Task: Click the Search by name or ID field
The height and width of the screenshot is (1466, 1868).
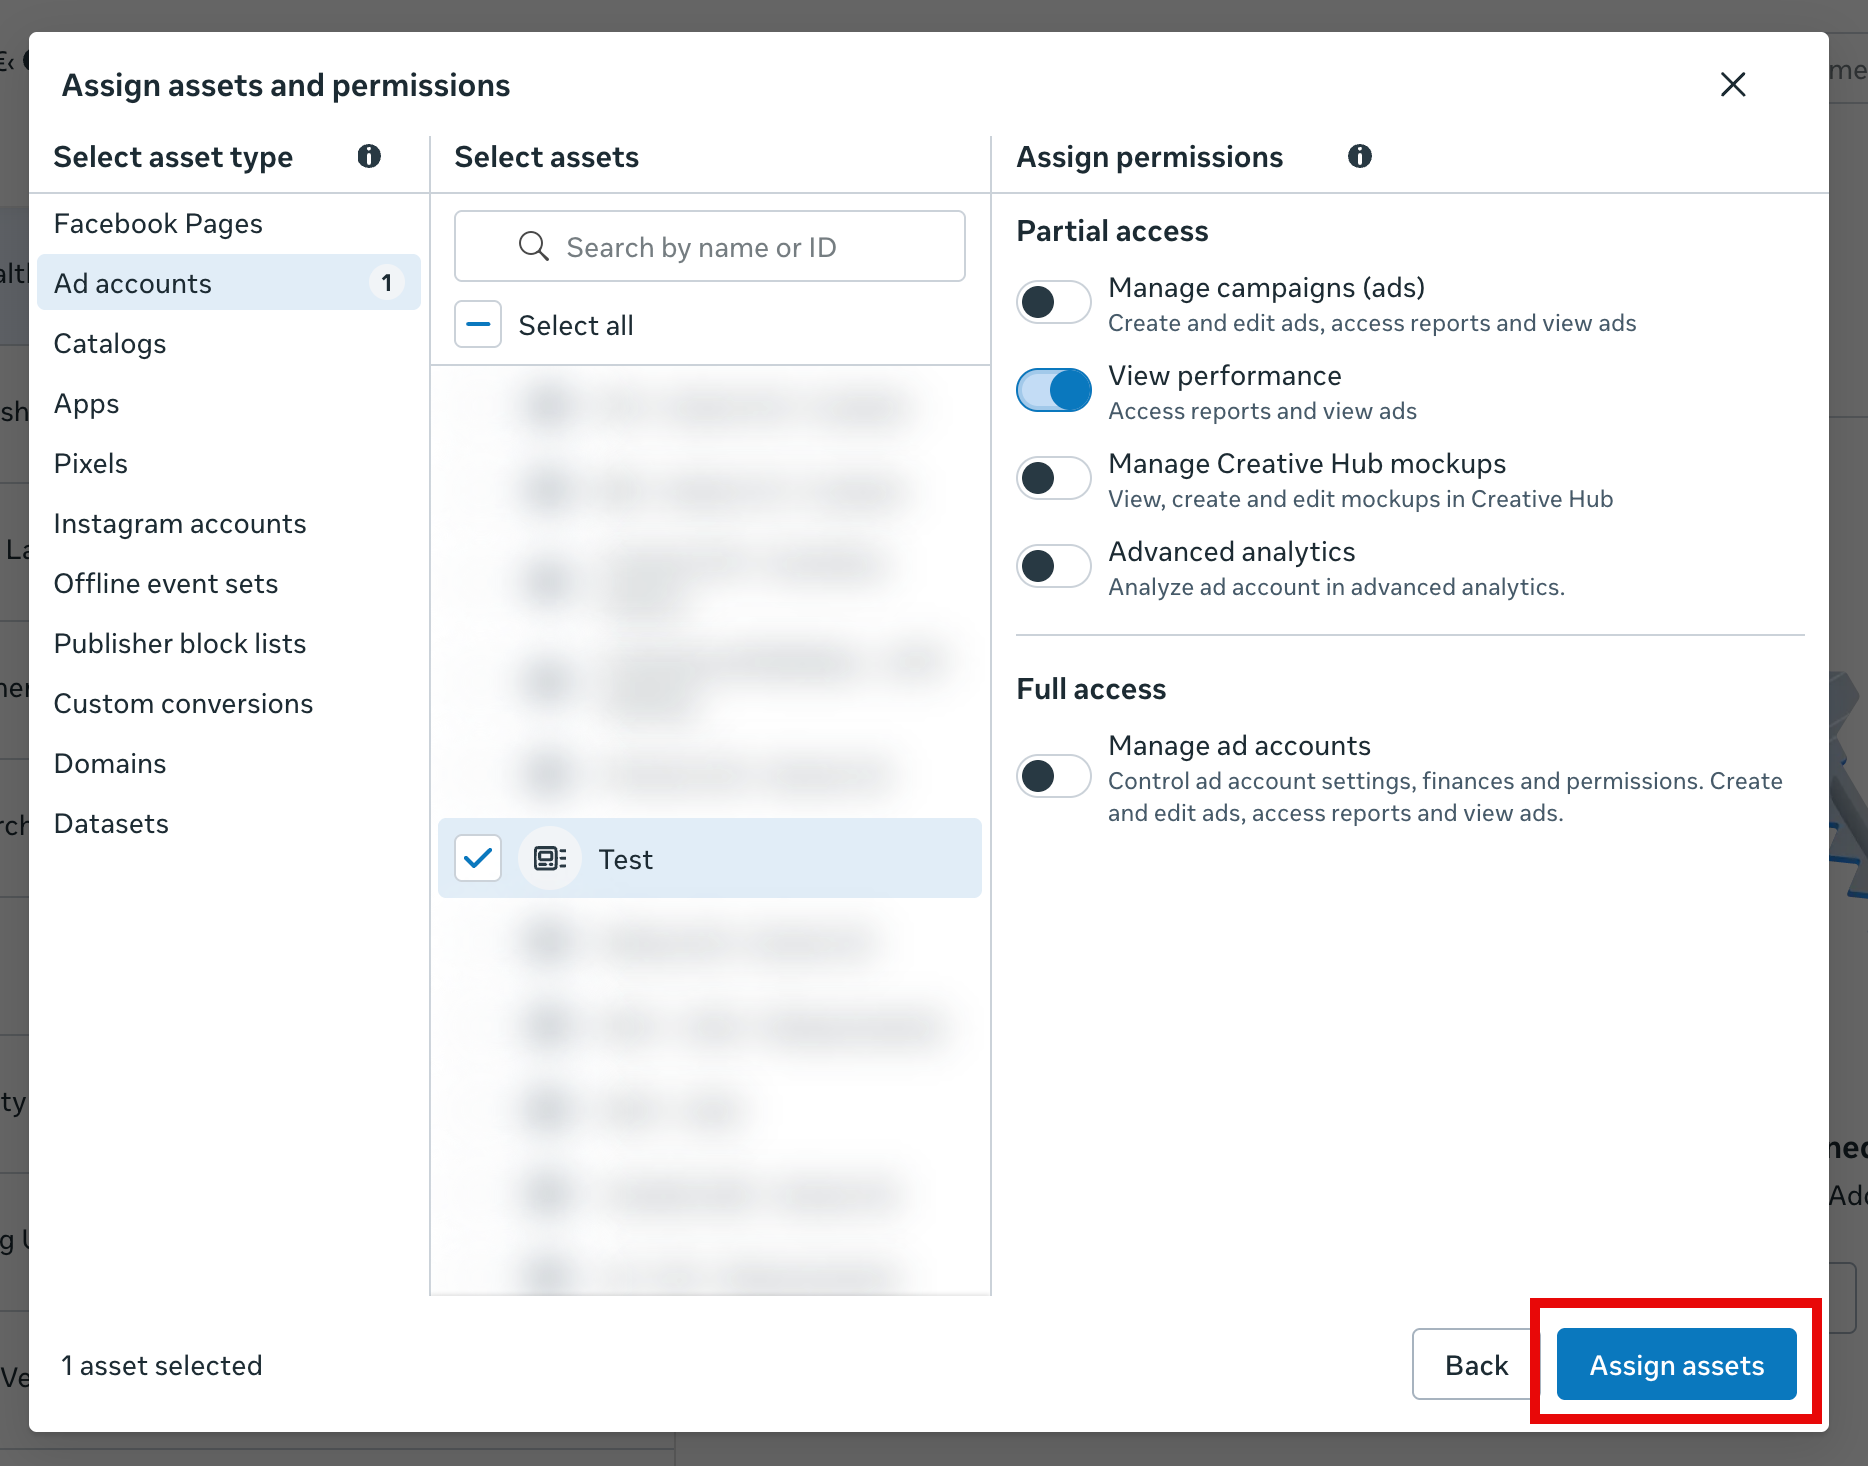Action: 710,246
